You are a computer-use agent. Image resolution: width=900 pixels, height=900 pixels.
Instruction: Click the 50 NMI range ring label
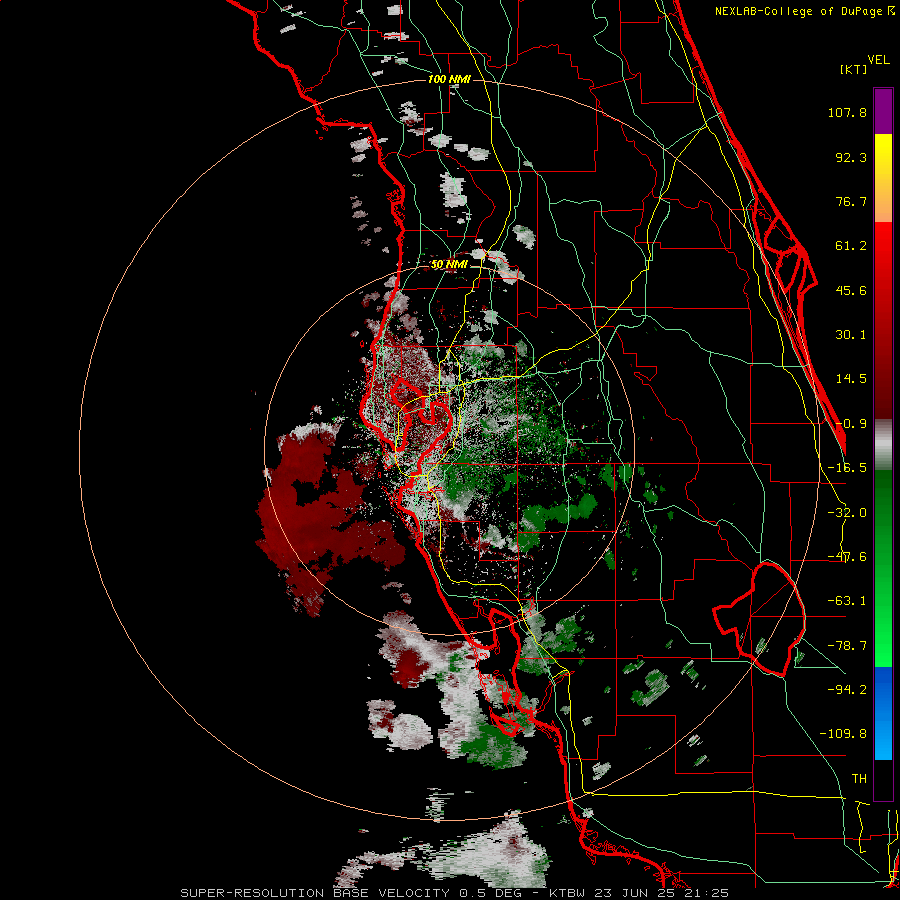[449, 265]
